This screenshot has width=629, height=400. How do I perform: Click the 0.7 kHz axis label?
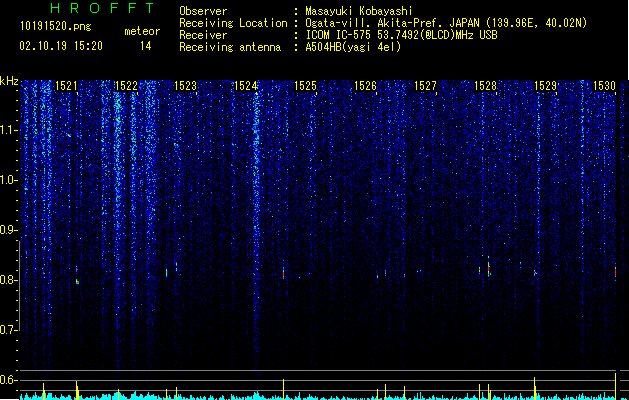9,330
